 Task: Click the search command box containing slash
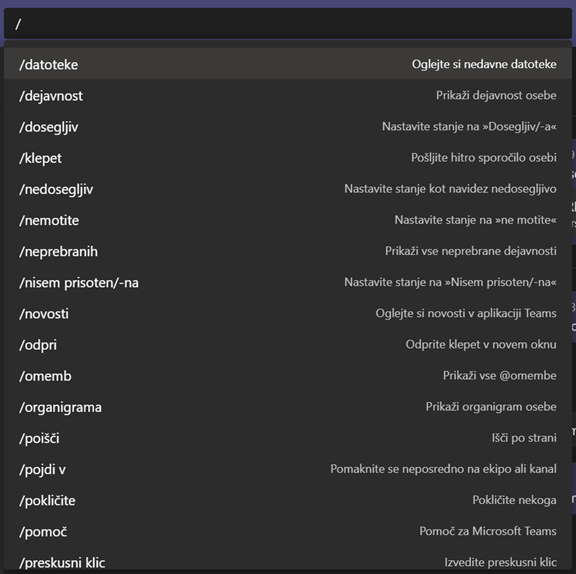[288, 24]
